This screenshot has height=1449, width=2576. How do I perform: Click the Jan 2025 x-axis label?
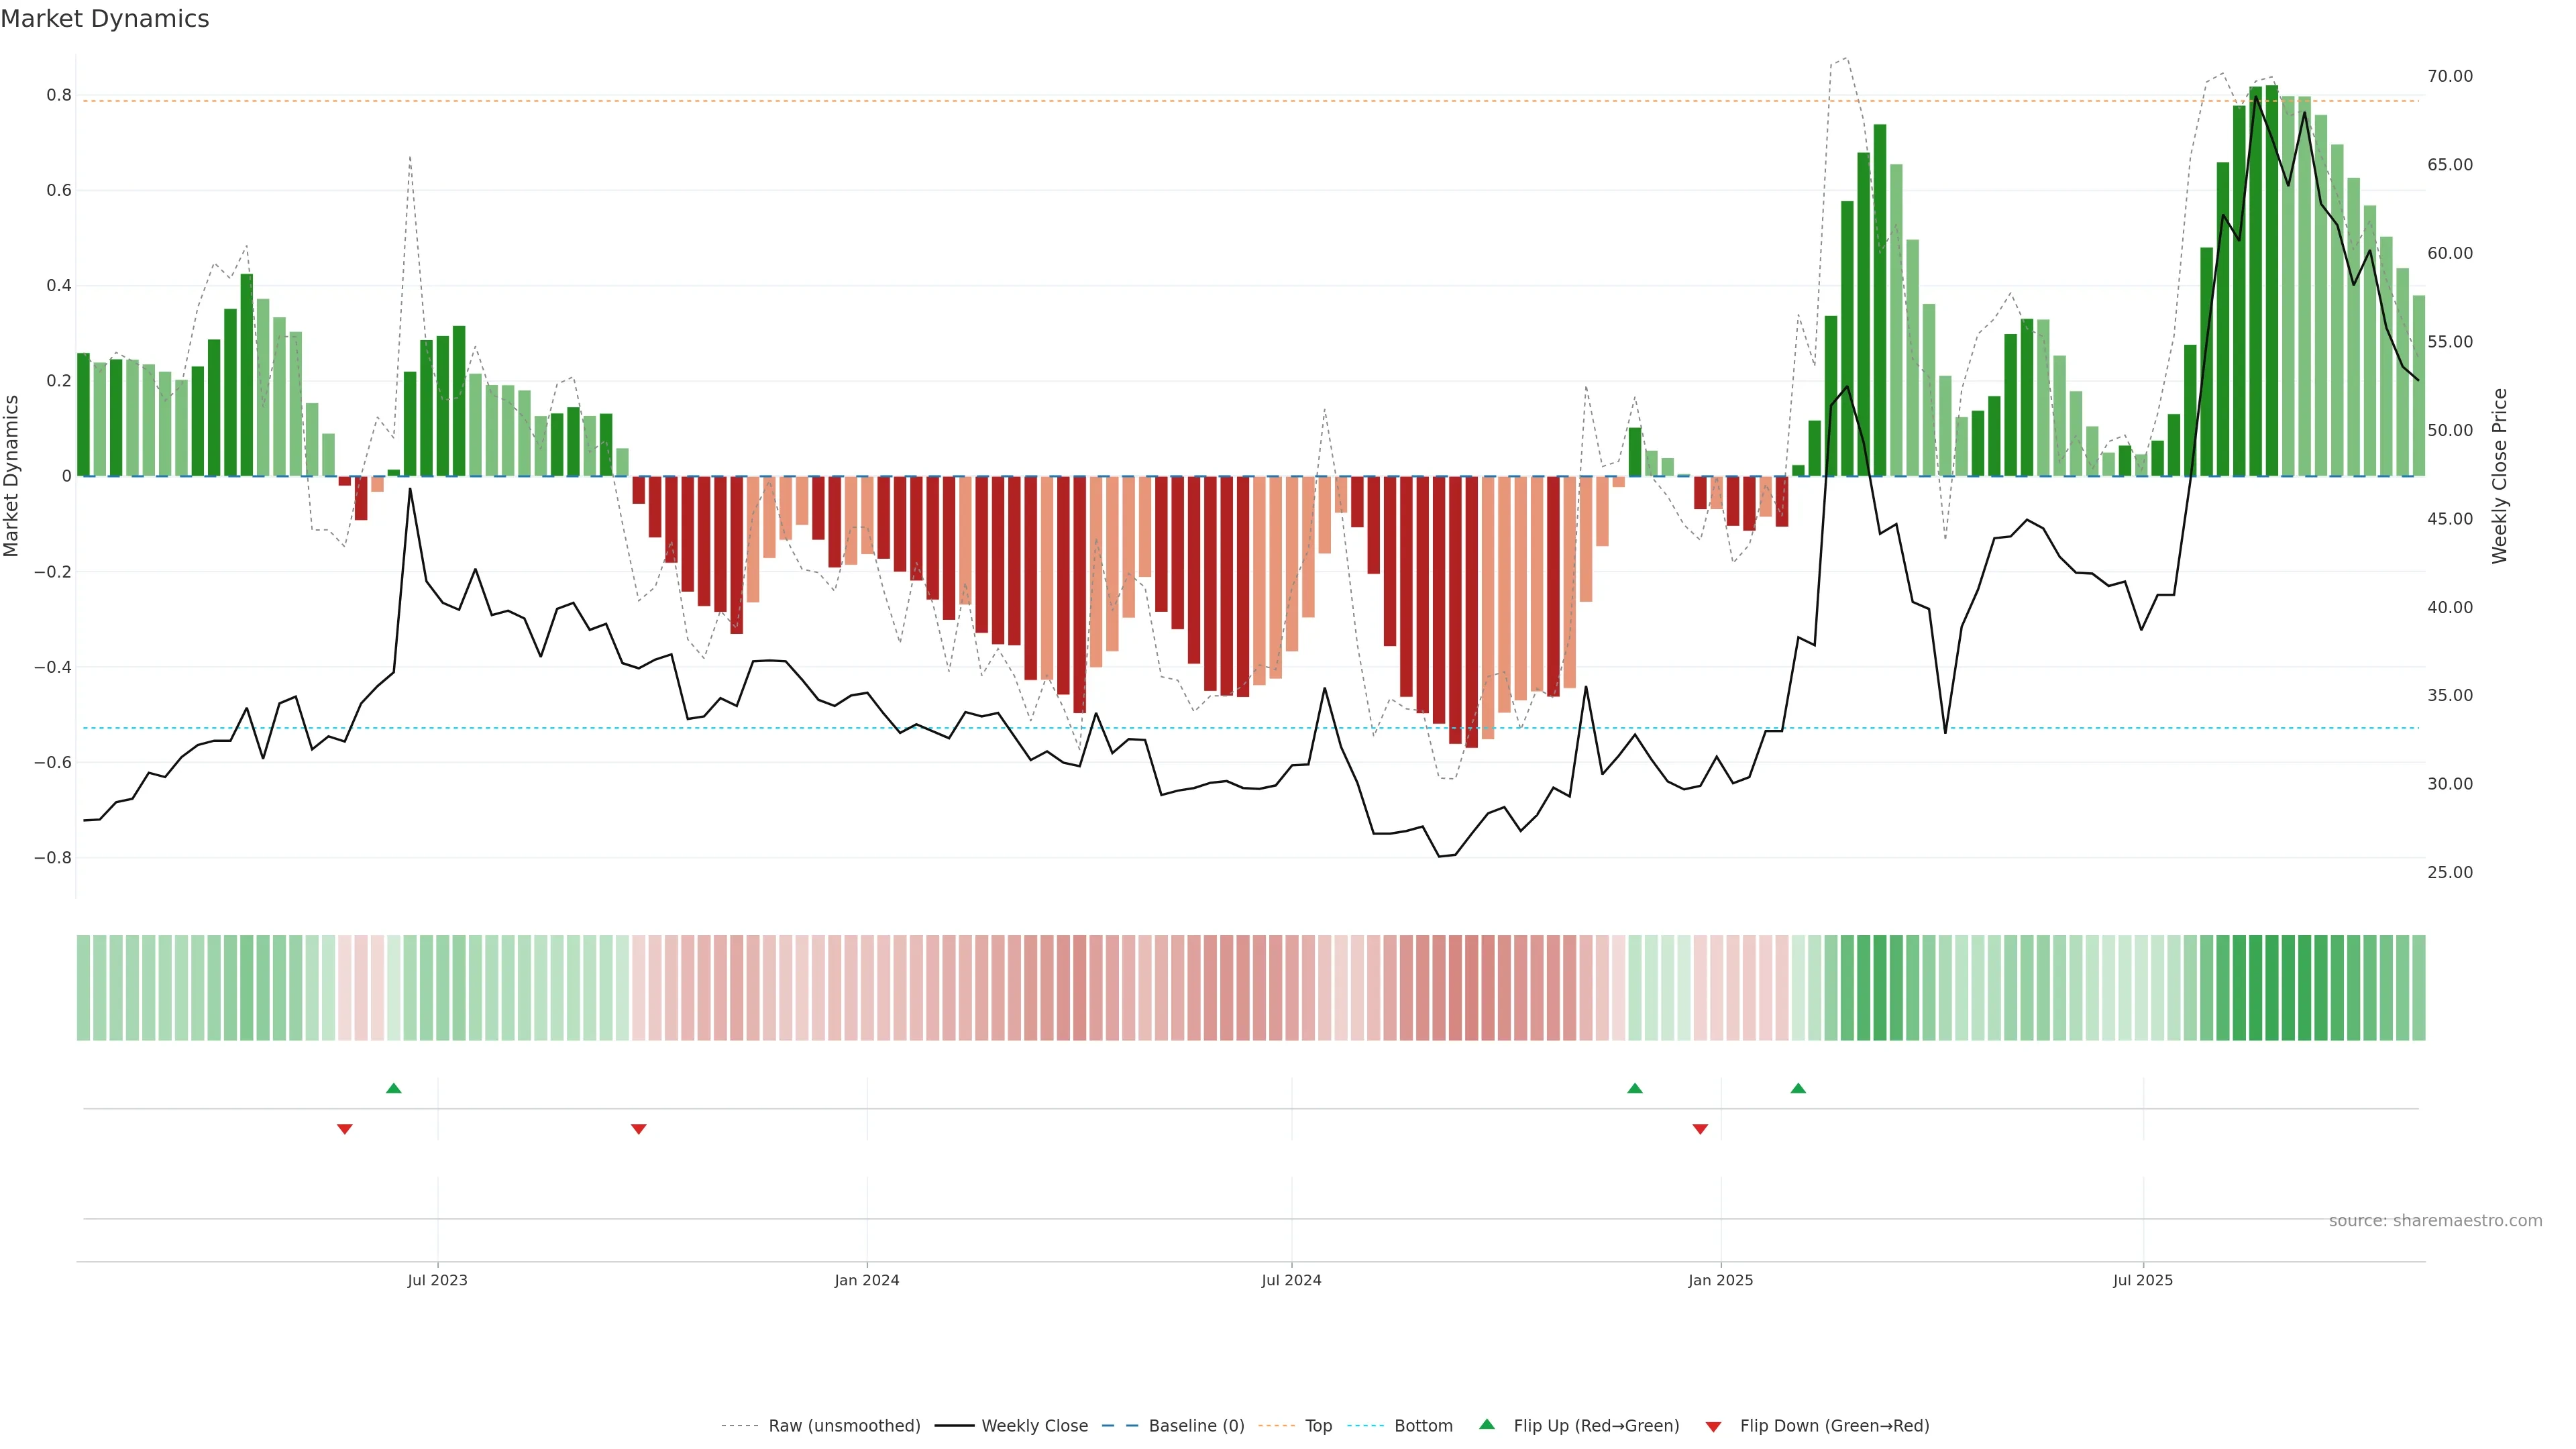pos(1720,1280)
